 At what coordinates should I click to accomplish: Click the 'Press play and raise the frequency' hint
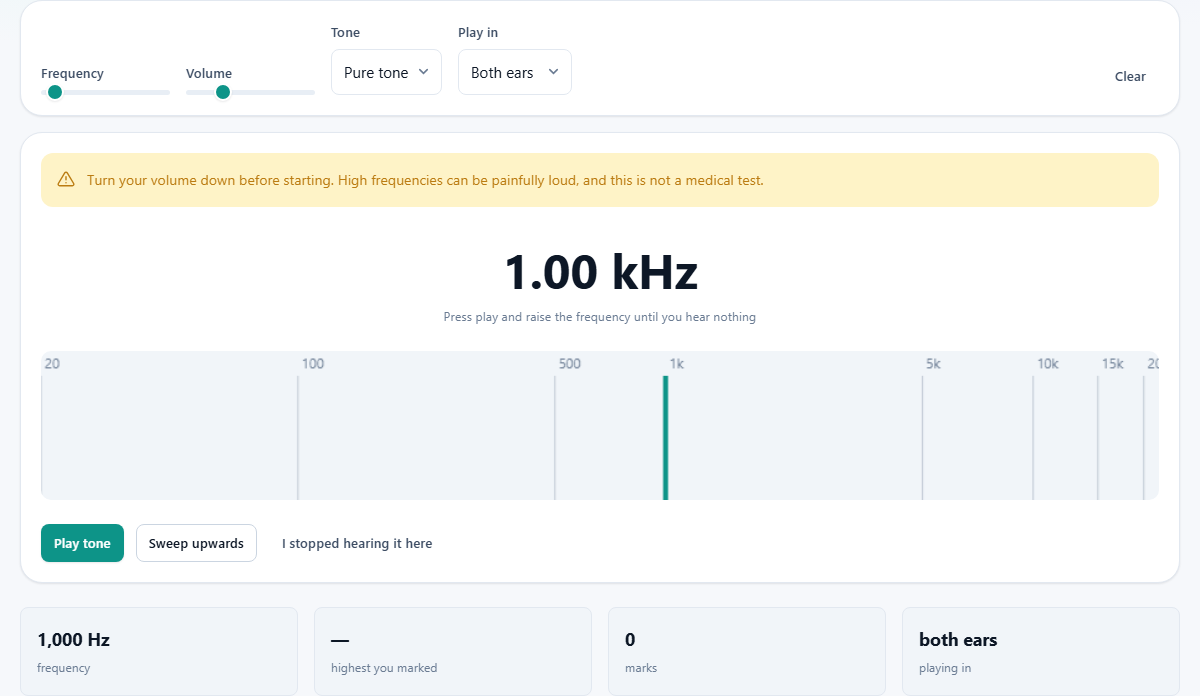(600, 317)
